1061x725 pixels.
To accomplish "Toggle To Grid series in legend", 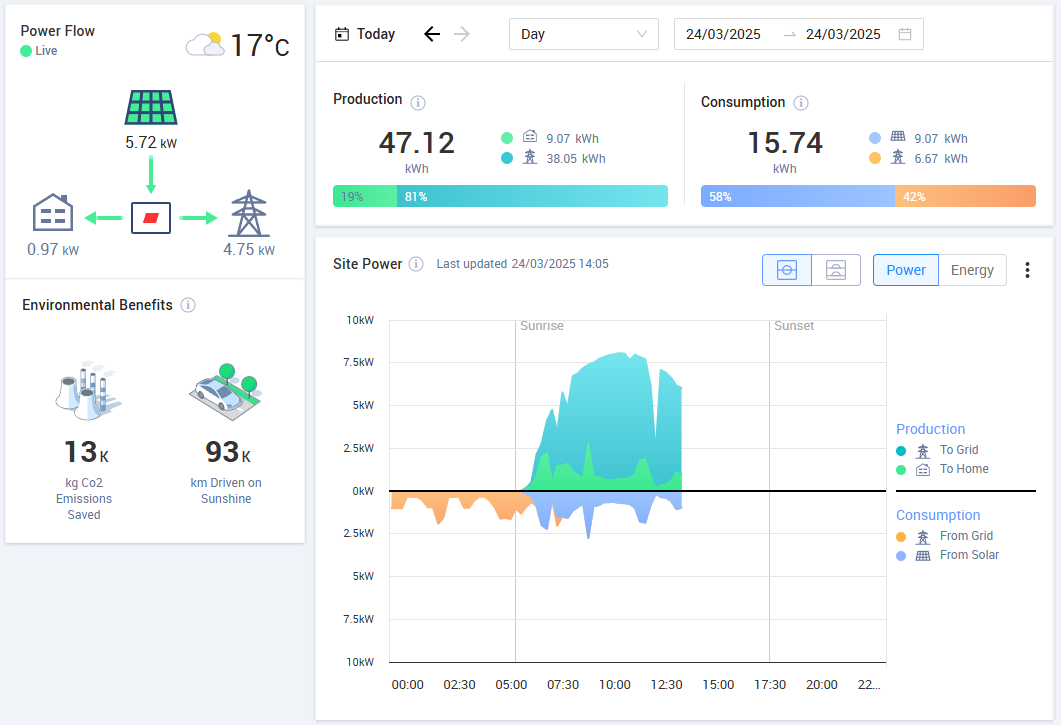I will (x=937, y=450).
